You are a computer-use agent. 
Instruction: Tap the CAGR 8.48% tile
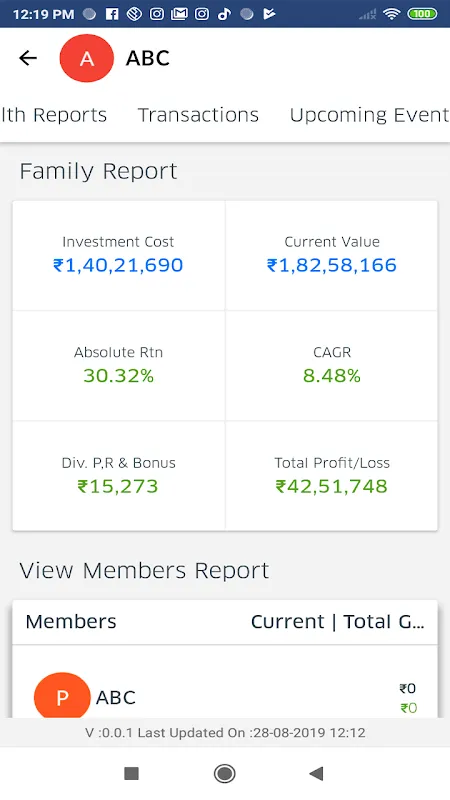point(332,366)
